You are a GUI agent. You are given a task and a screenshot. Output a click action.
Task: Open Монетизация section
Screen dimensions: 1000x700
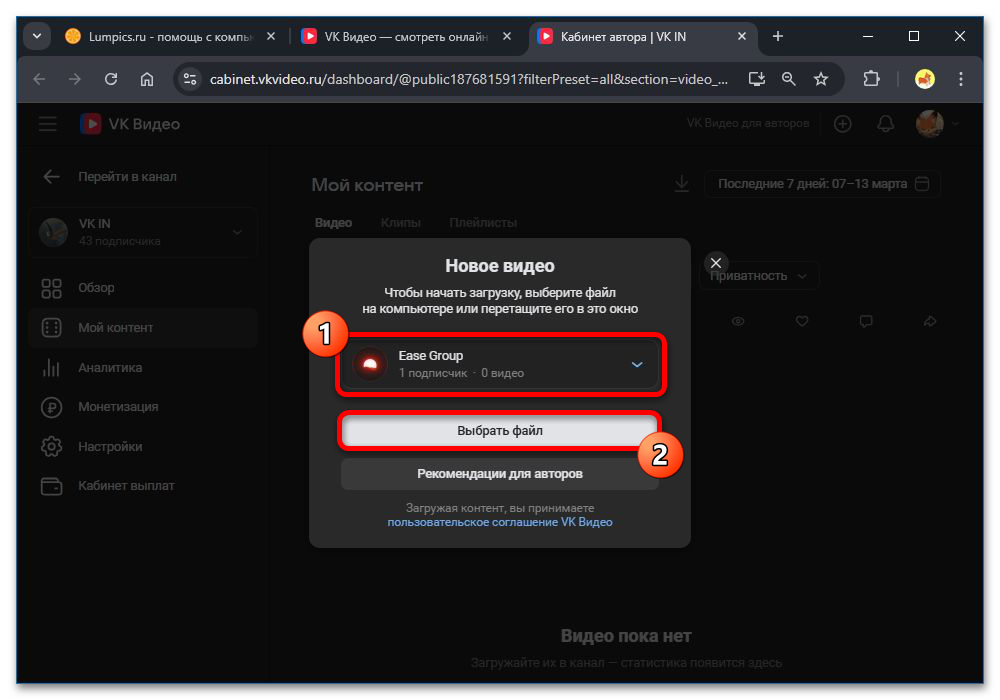tap(143, 407)
